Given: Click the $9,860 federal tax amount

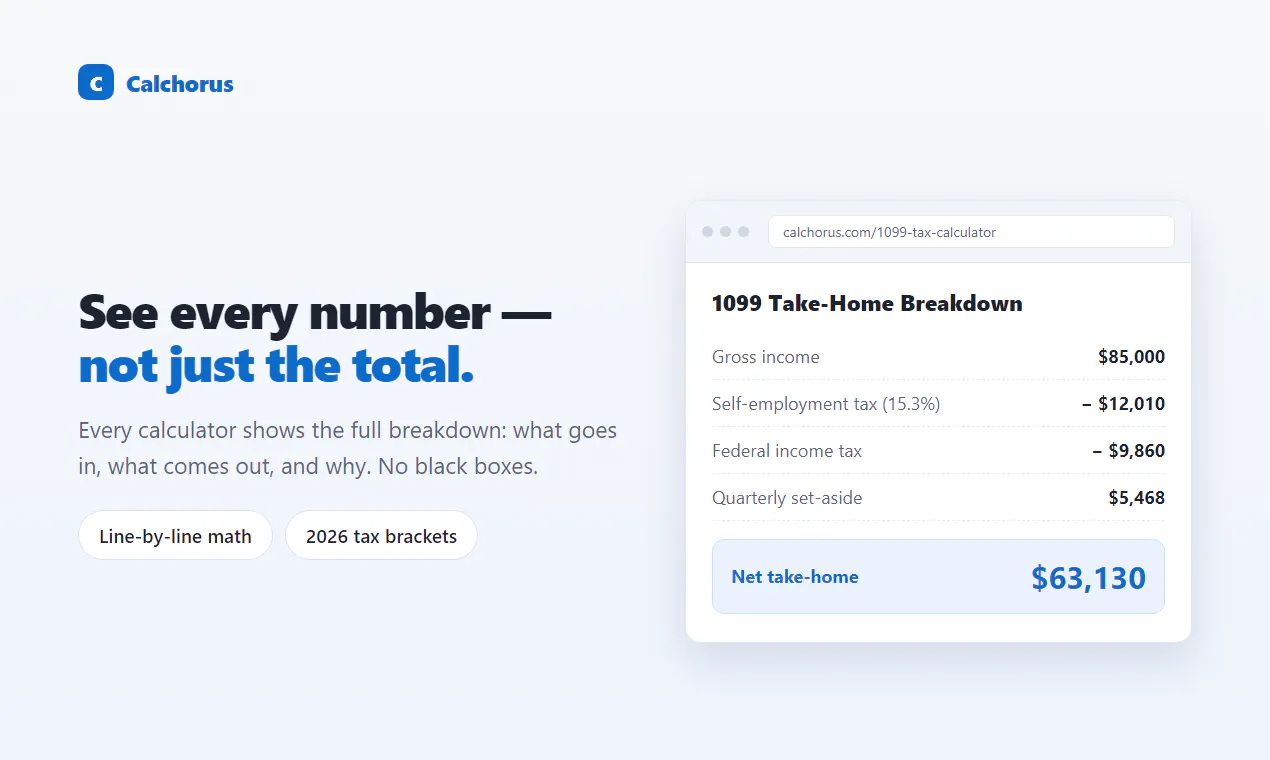Looking at the screenshot, I should point(1128,451).
